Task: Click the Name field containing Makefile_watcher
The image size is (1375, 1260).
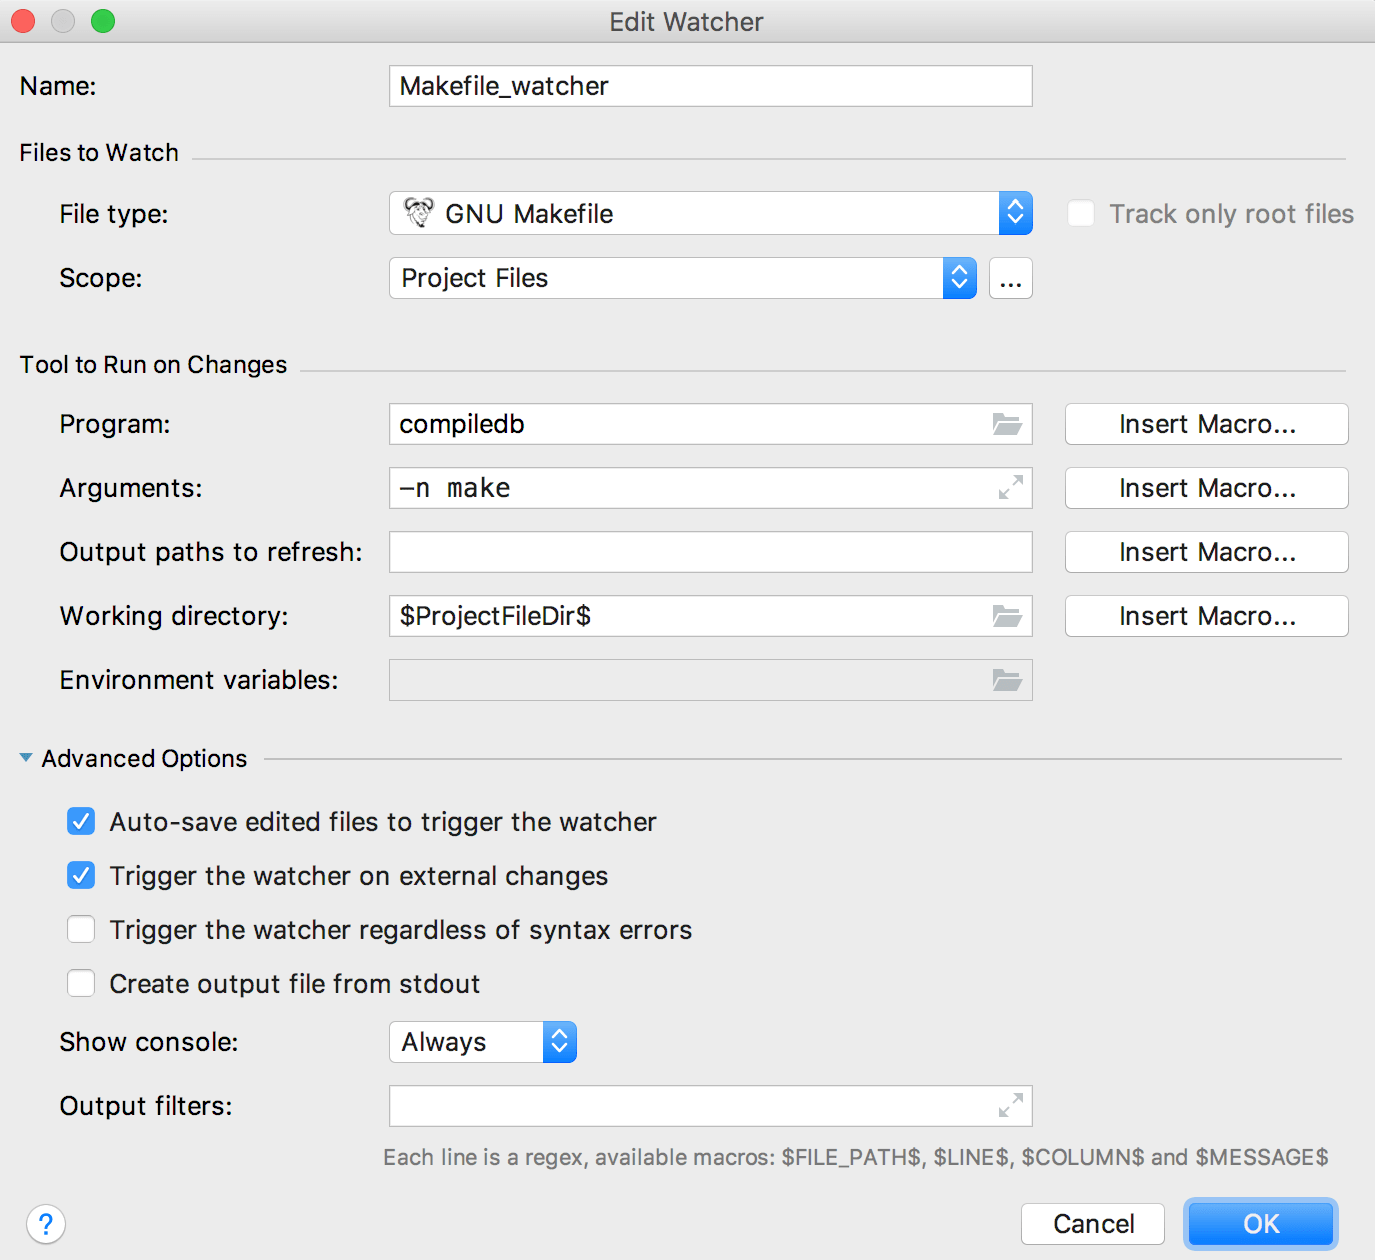Action: (710, 86)
